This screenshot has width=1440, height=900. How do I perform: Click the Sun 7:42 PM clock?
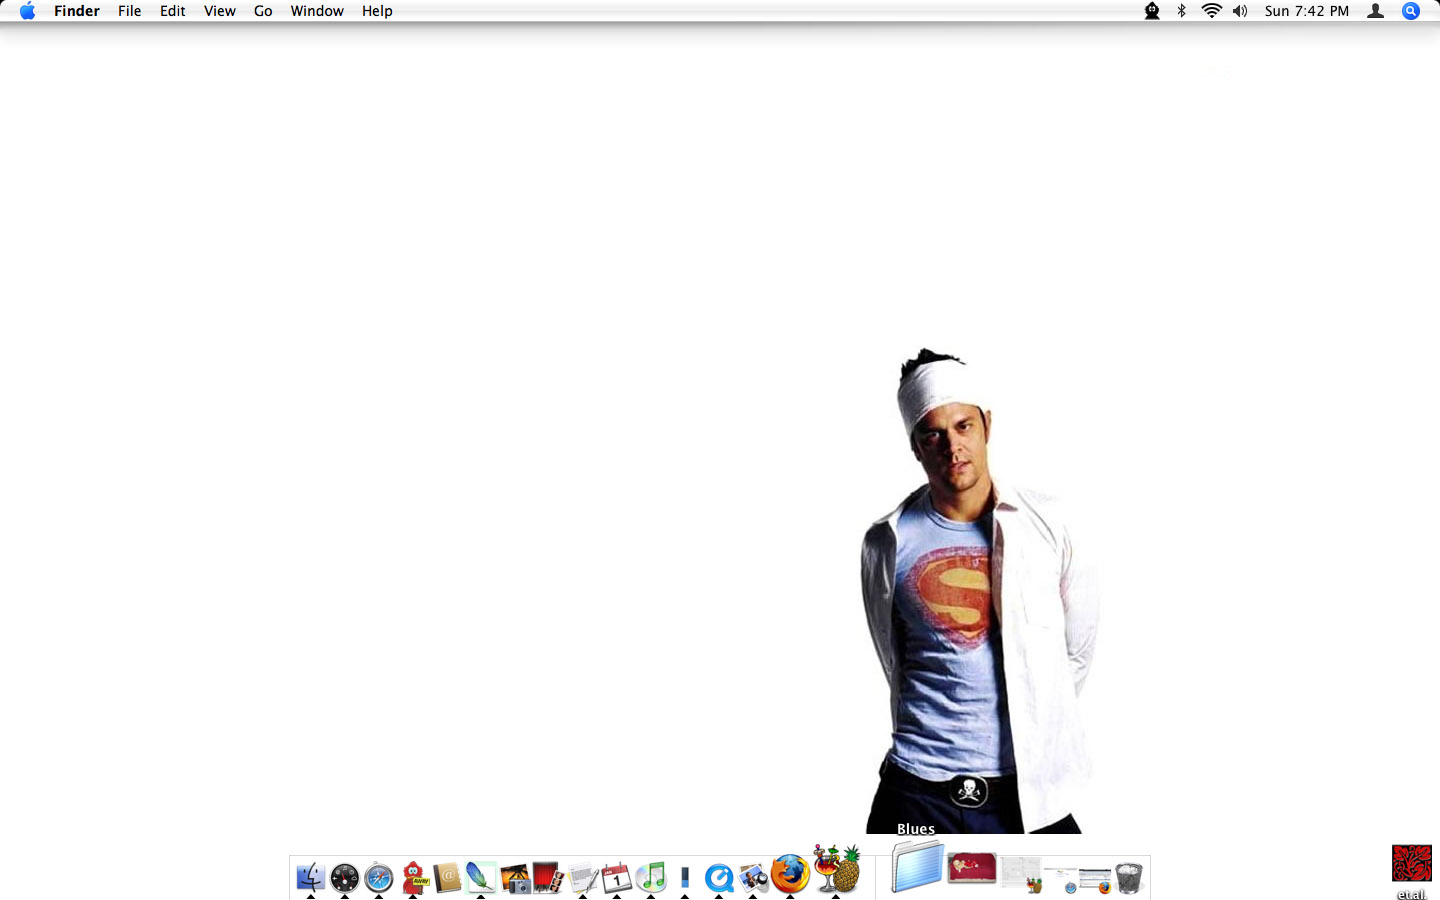coord(1306,11)
